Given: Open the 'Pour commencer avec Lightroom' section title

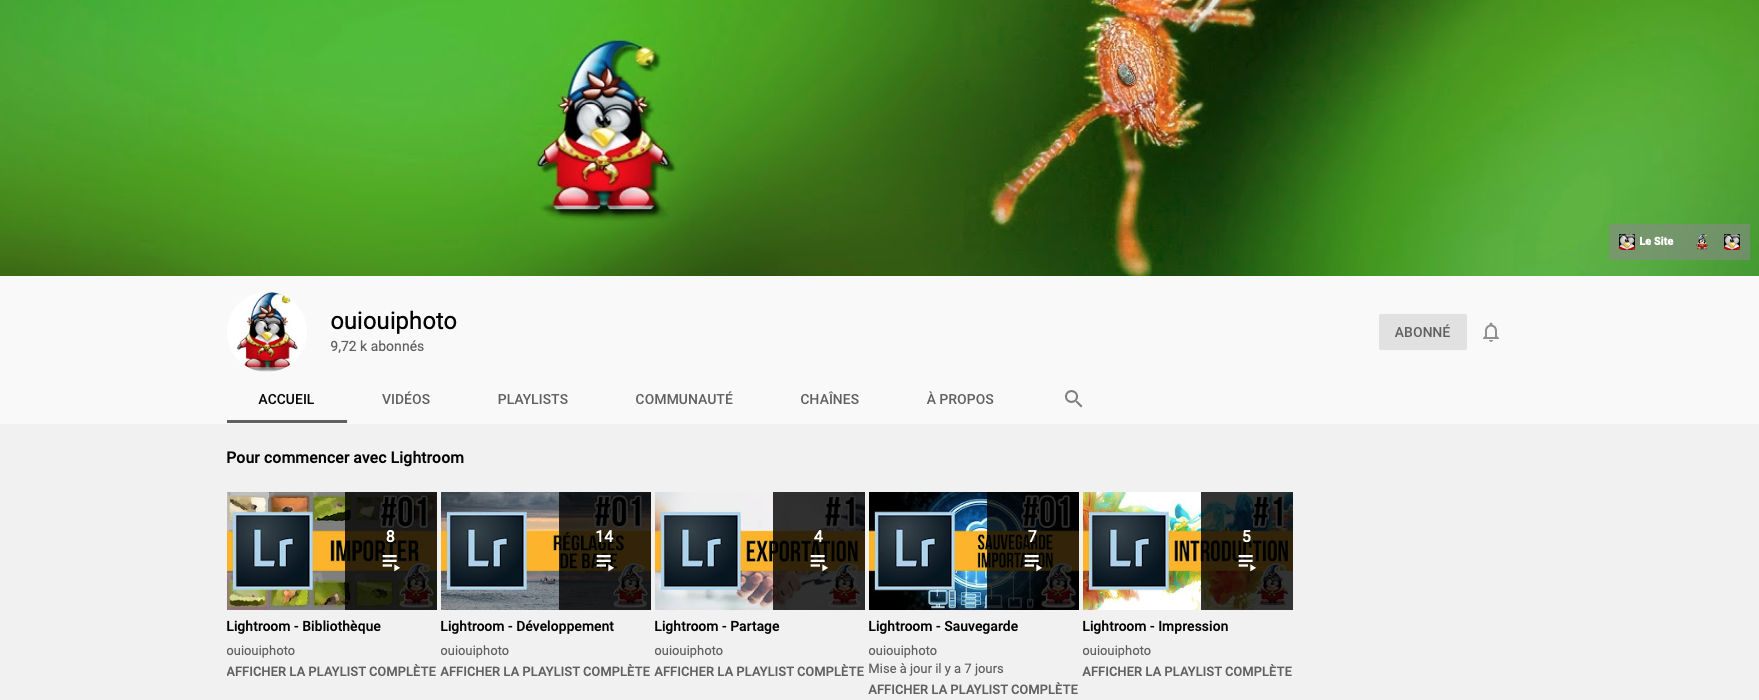Looking at the screenshot, I should pos(345,458).
